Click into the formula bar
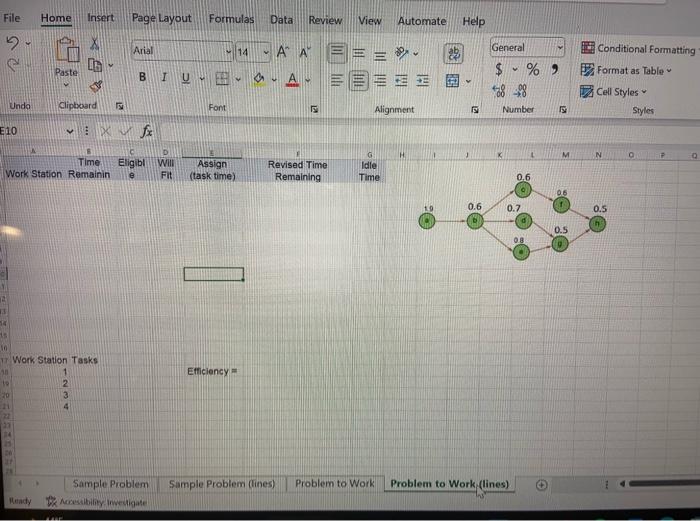This screenshot has width=700, height=521. click(429, 133)
